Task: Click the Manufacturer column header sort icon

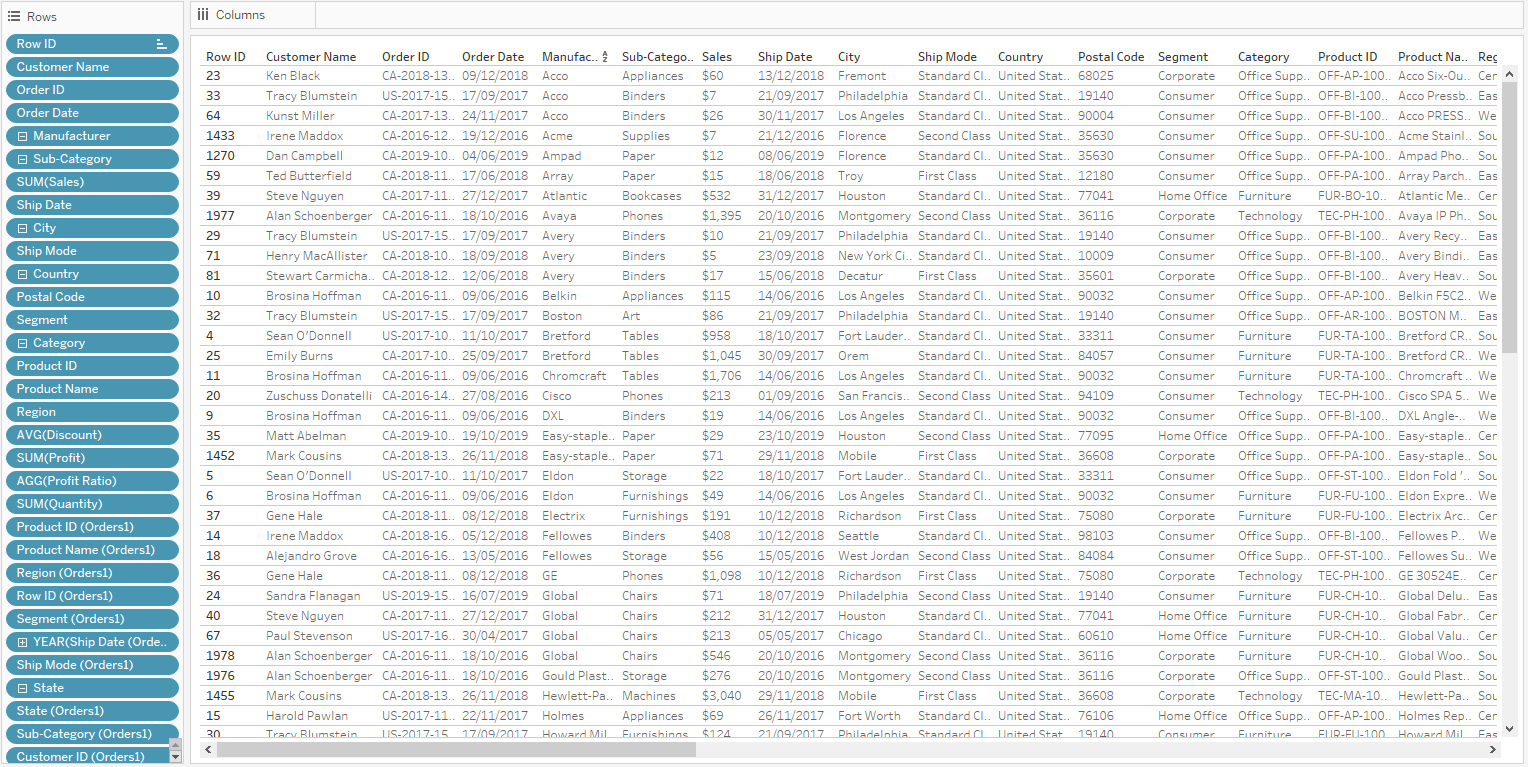Action: 605,58
